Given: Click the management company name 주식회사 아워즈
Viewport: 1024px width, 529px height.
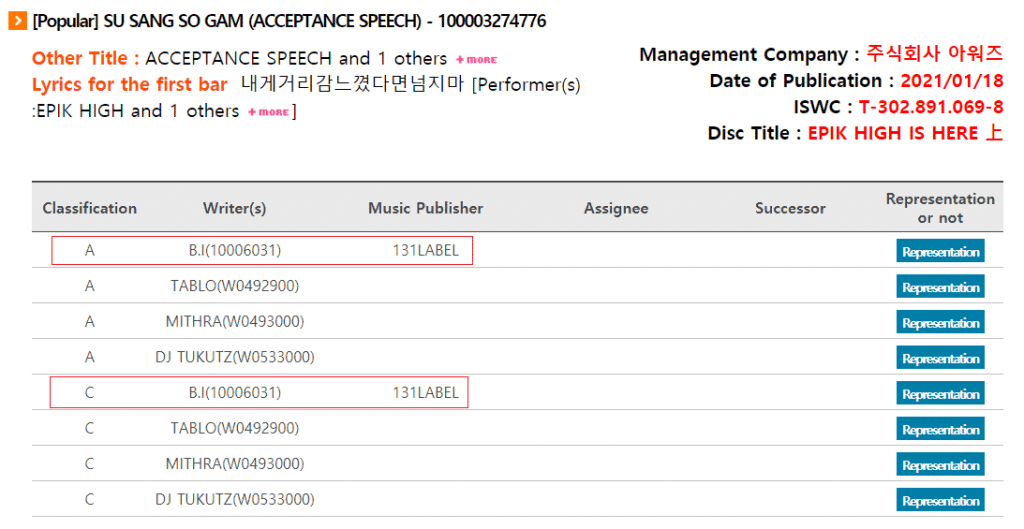Looking at the screenshot, I should (934, 54).
